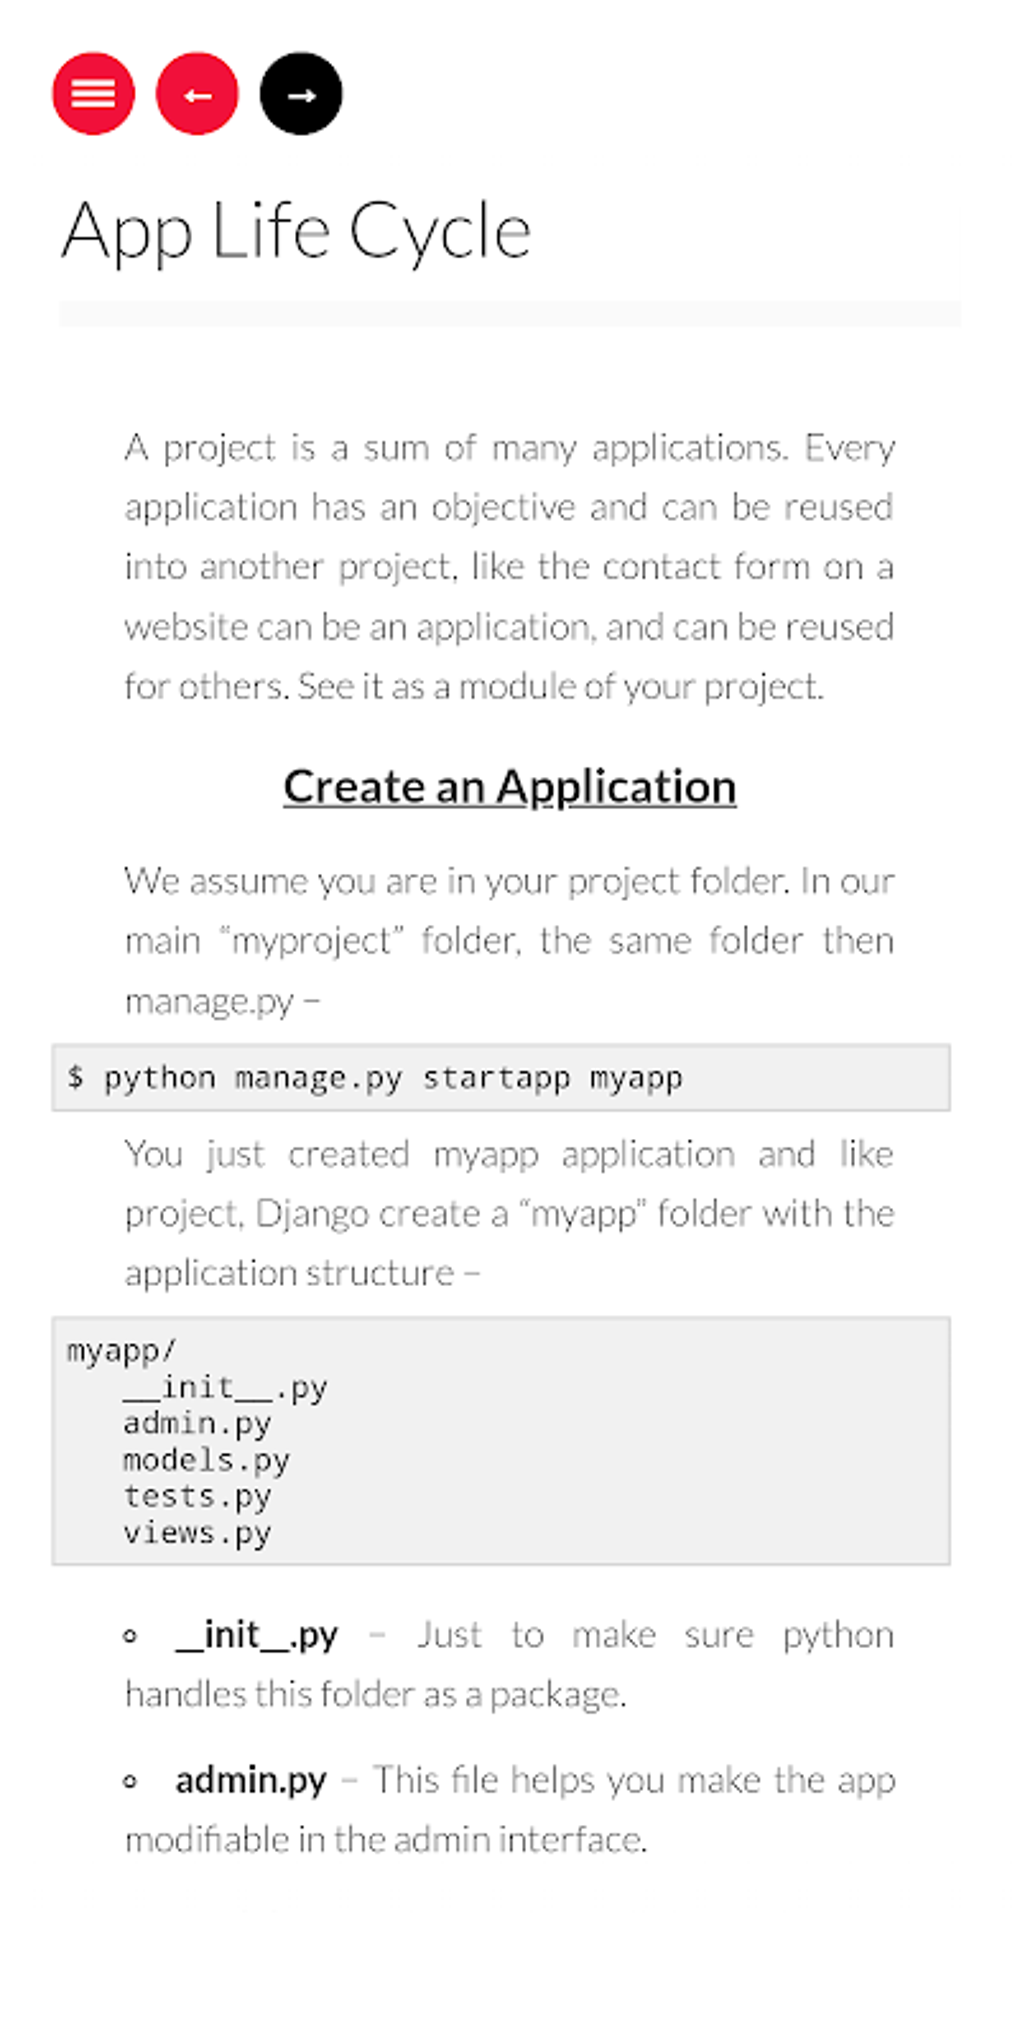Click the 'Create an Application' heading link
The width and height of the screenshot is (1020, 2040).
pos(509,786)
